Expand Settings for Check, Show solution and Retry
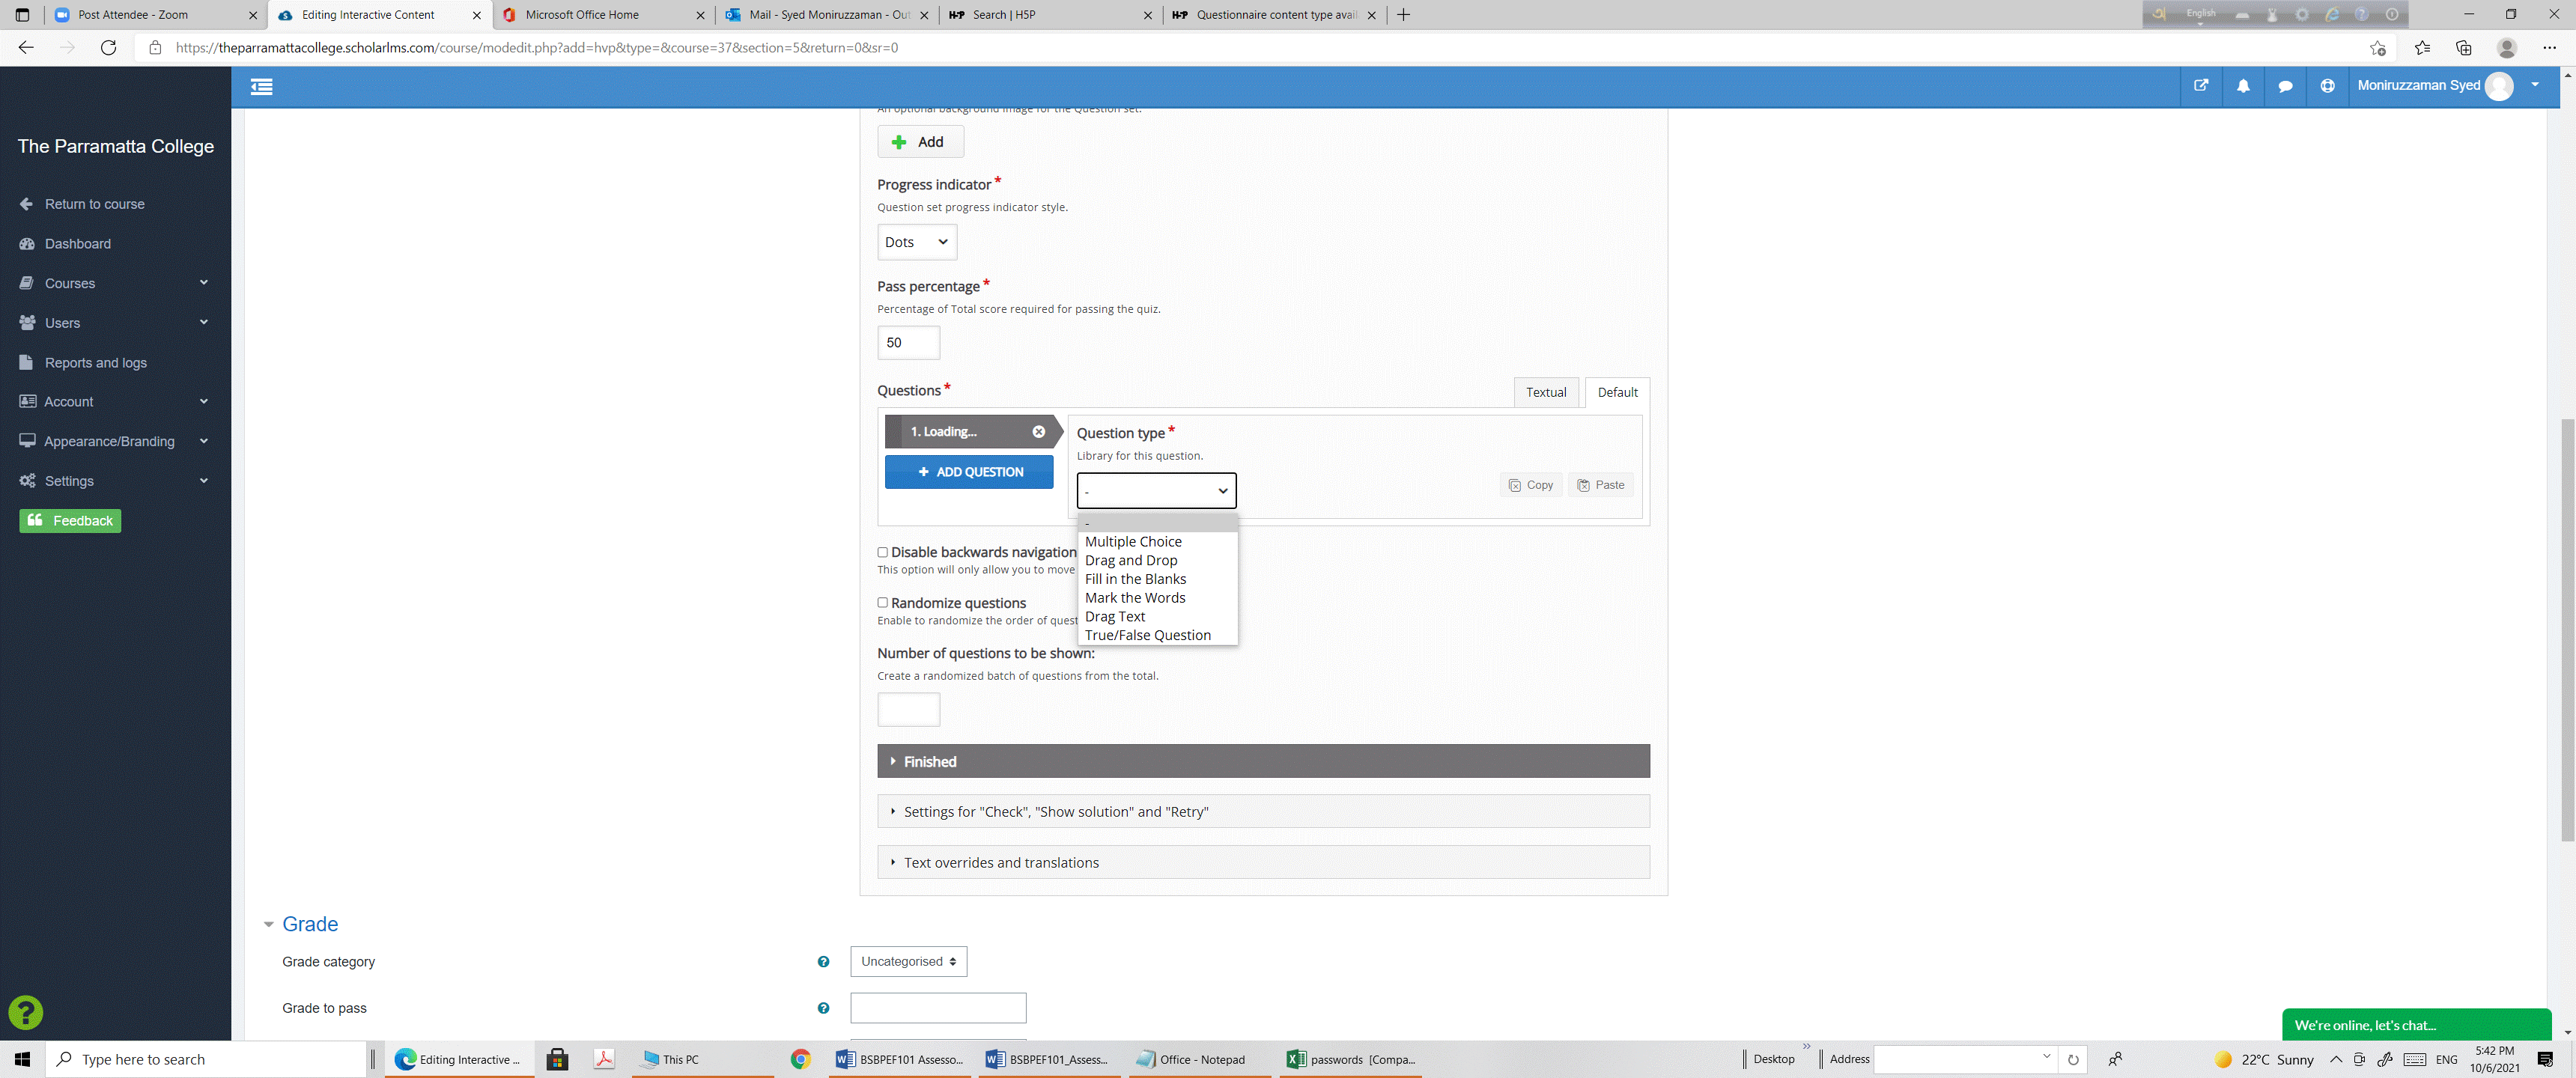The image size is (2576, 1078). click(x=1263, y=812)
